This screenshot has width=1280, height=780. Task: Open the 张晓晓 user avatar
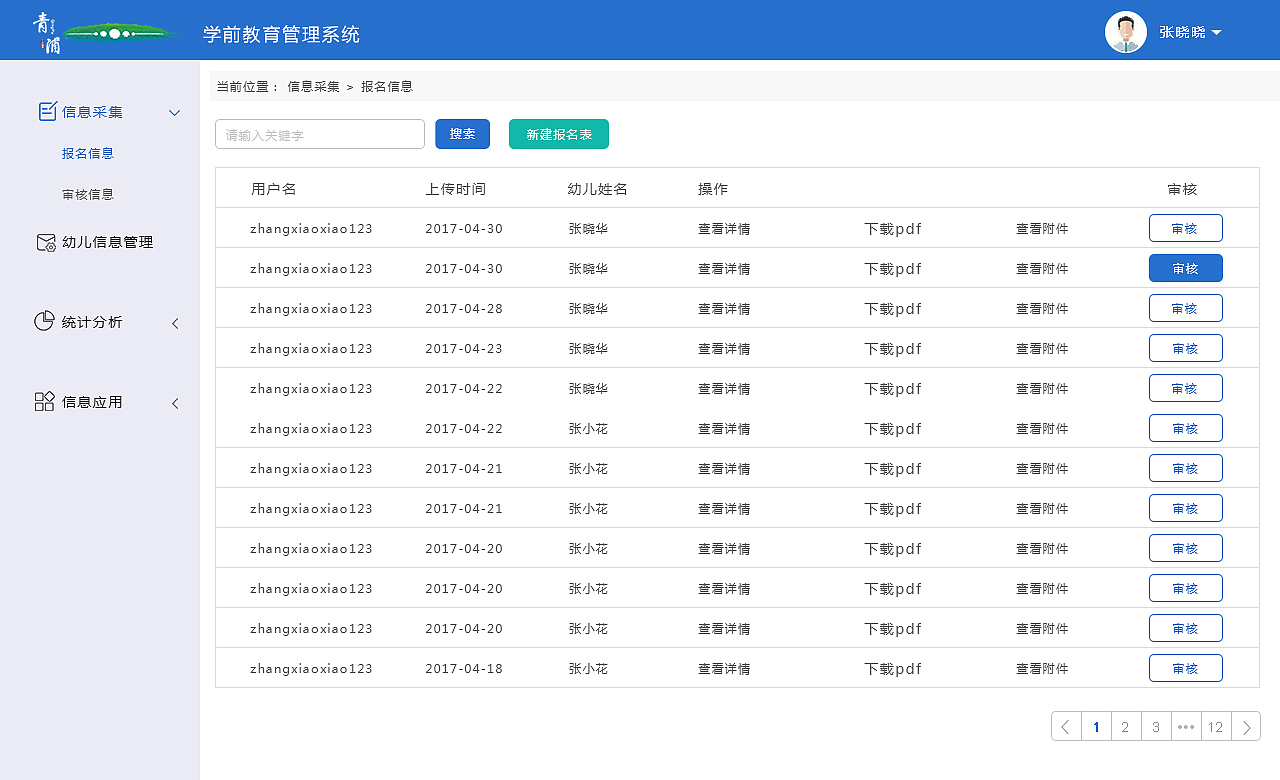click(1125, 31)
